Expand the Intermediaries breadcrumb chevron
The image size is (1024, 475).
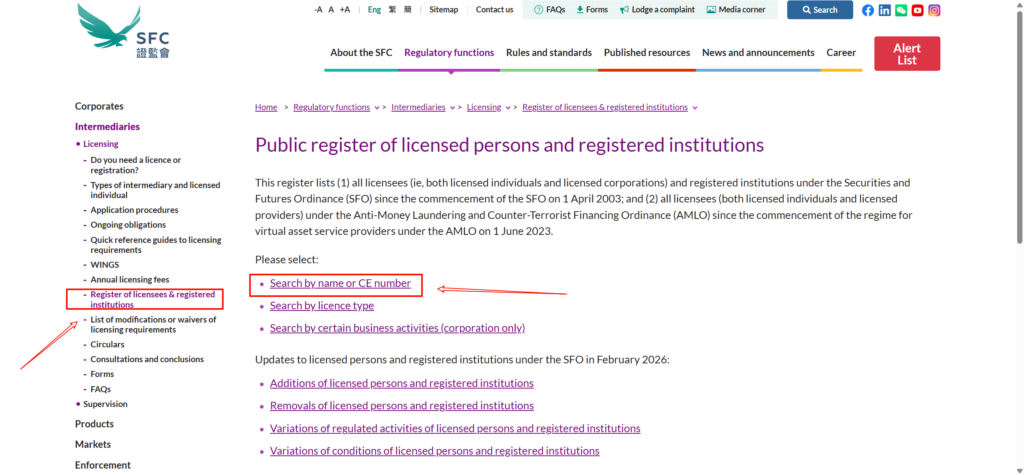coord(455,107)
